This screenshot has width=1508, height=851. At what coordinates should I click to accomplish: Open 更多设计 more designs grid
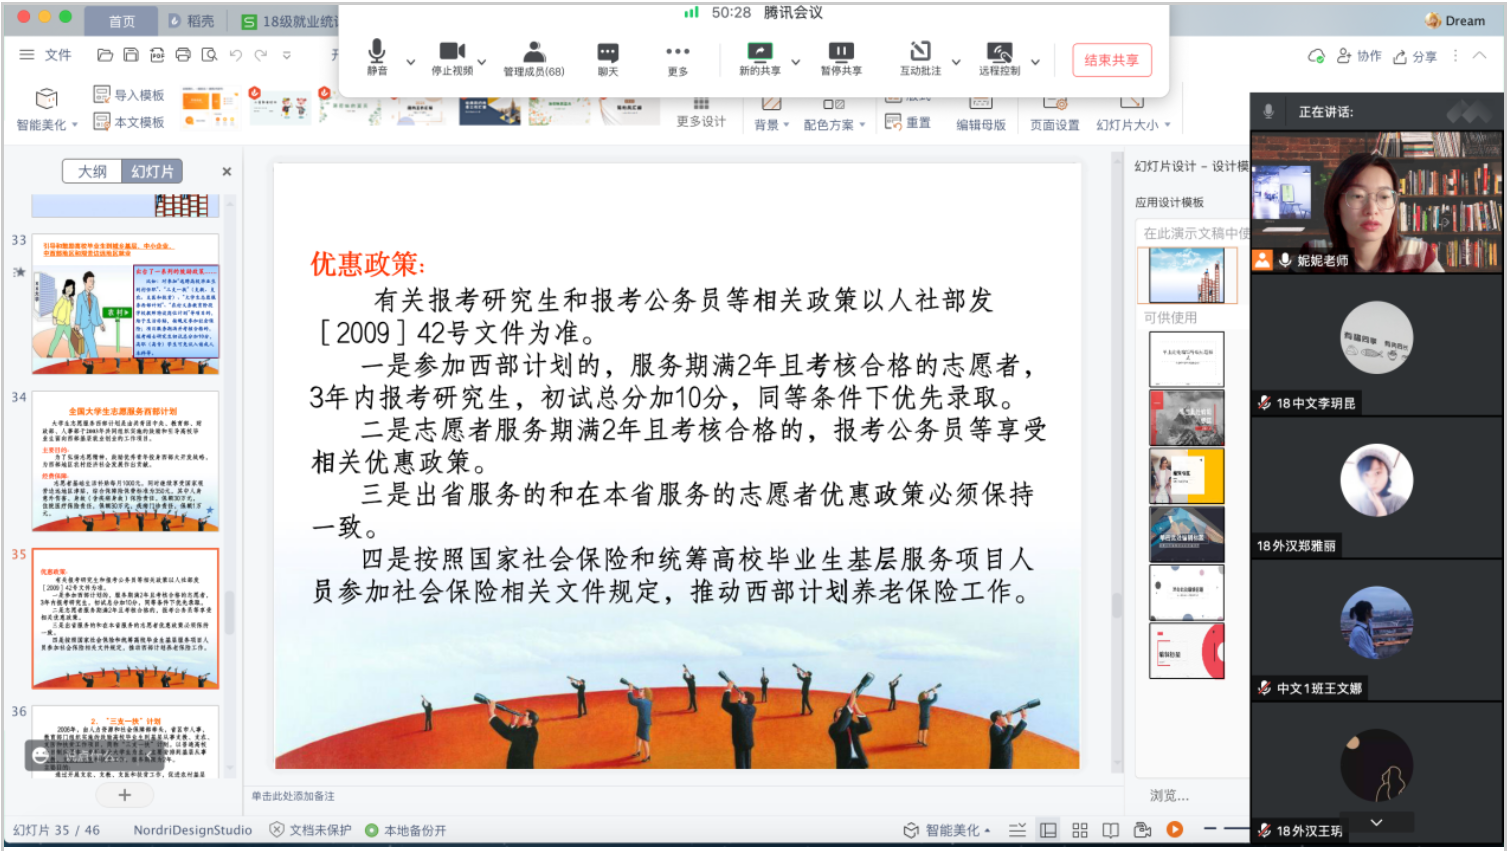(701, 113)
